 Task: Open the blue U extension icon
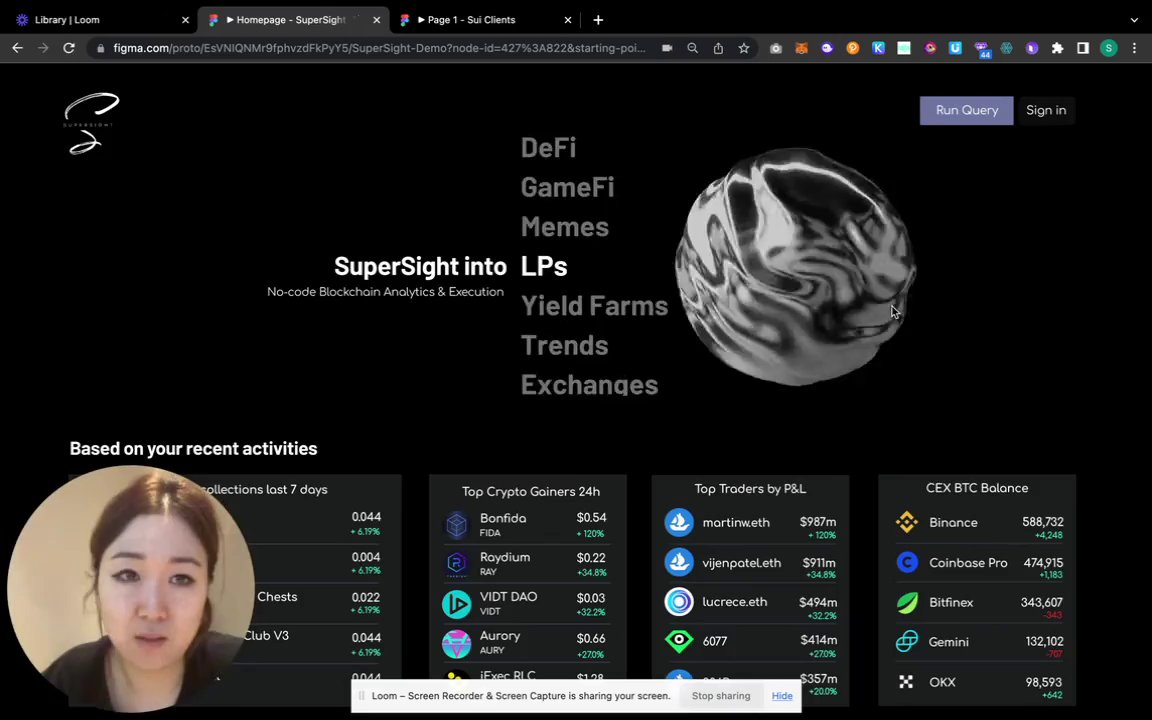click(x=955, y=48)
